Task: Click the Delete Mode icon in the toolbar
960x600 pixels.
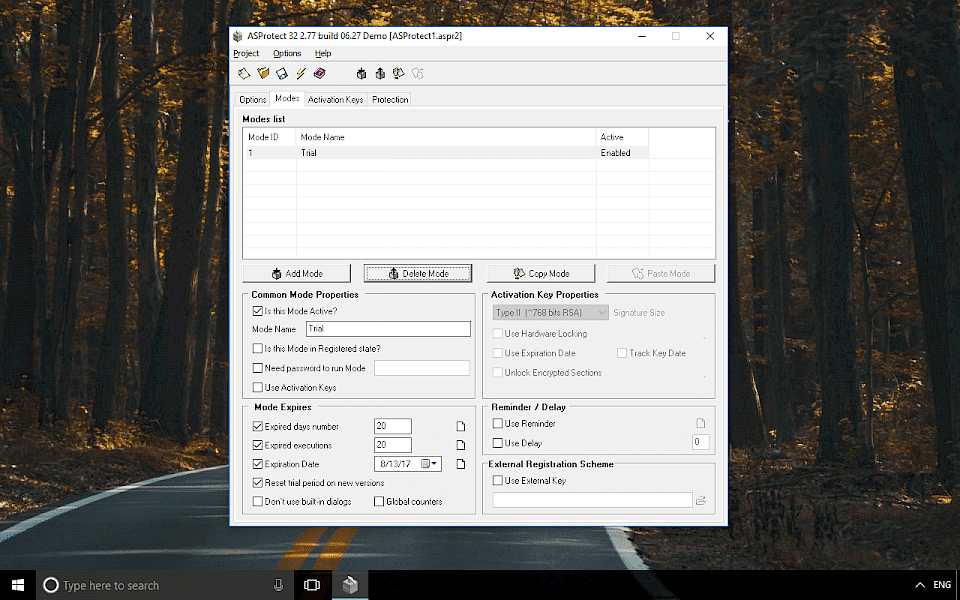Action: pos(380,73)
